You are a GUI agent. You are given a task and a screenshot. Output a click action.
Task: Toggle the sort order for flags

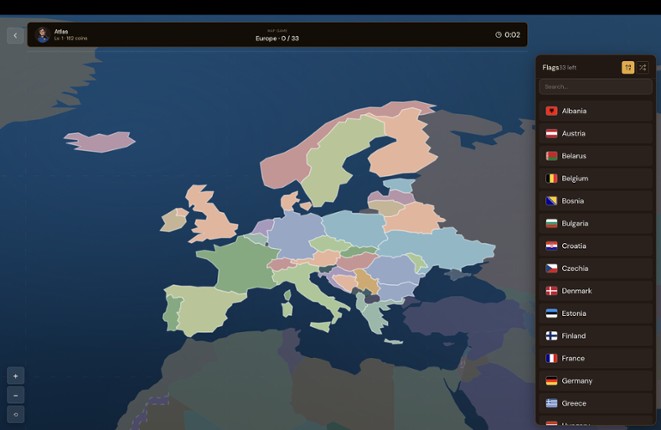click(x=628, y=67)
